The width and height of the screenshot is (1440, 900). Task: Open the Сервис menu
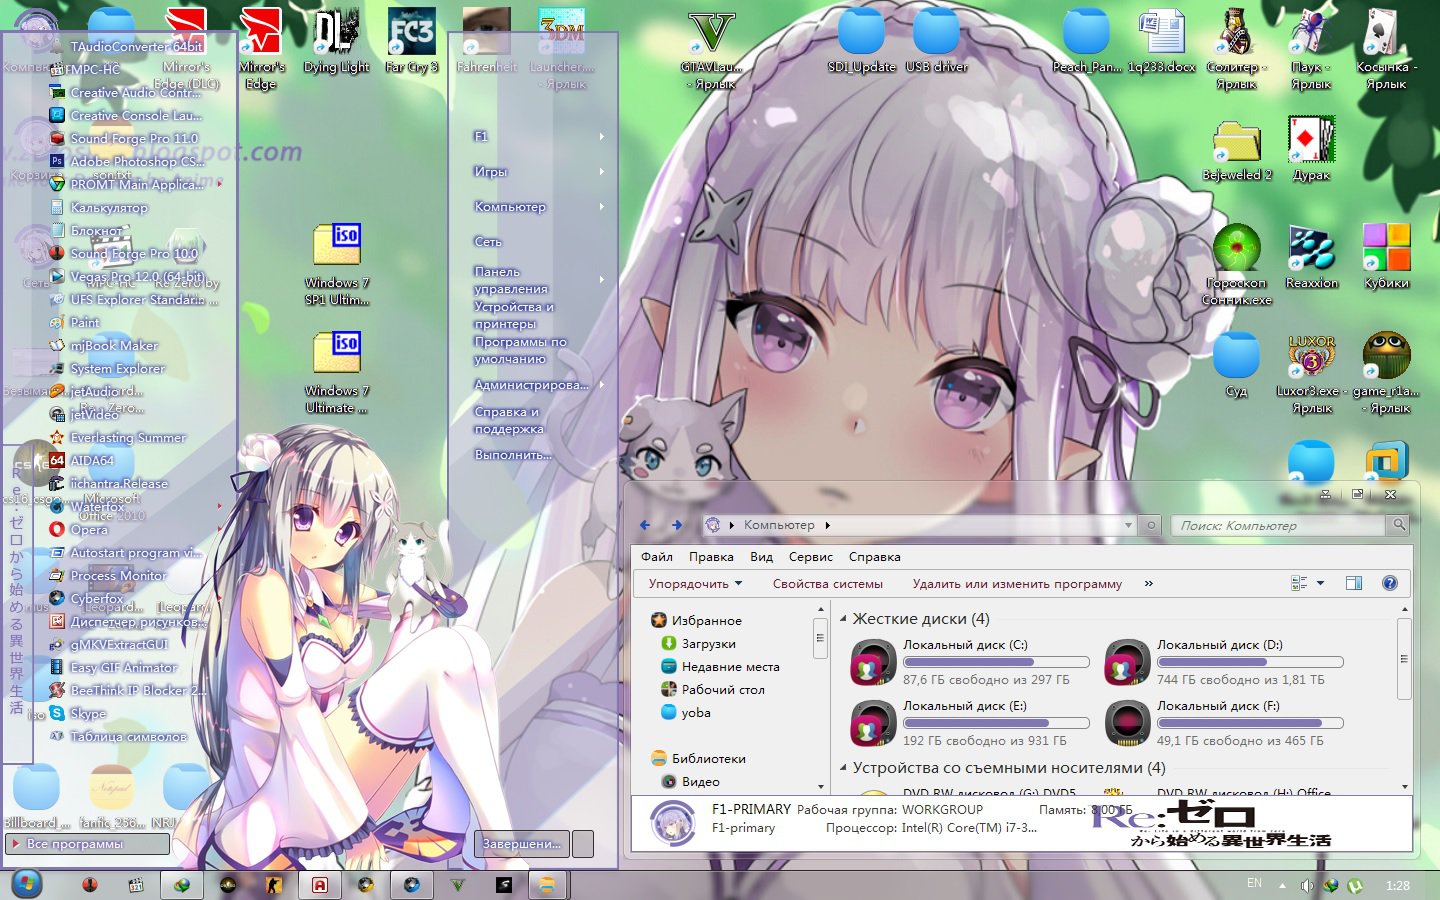(811, 557)
